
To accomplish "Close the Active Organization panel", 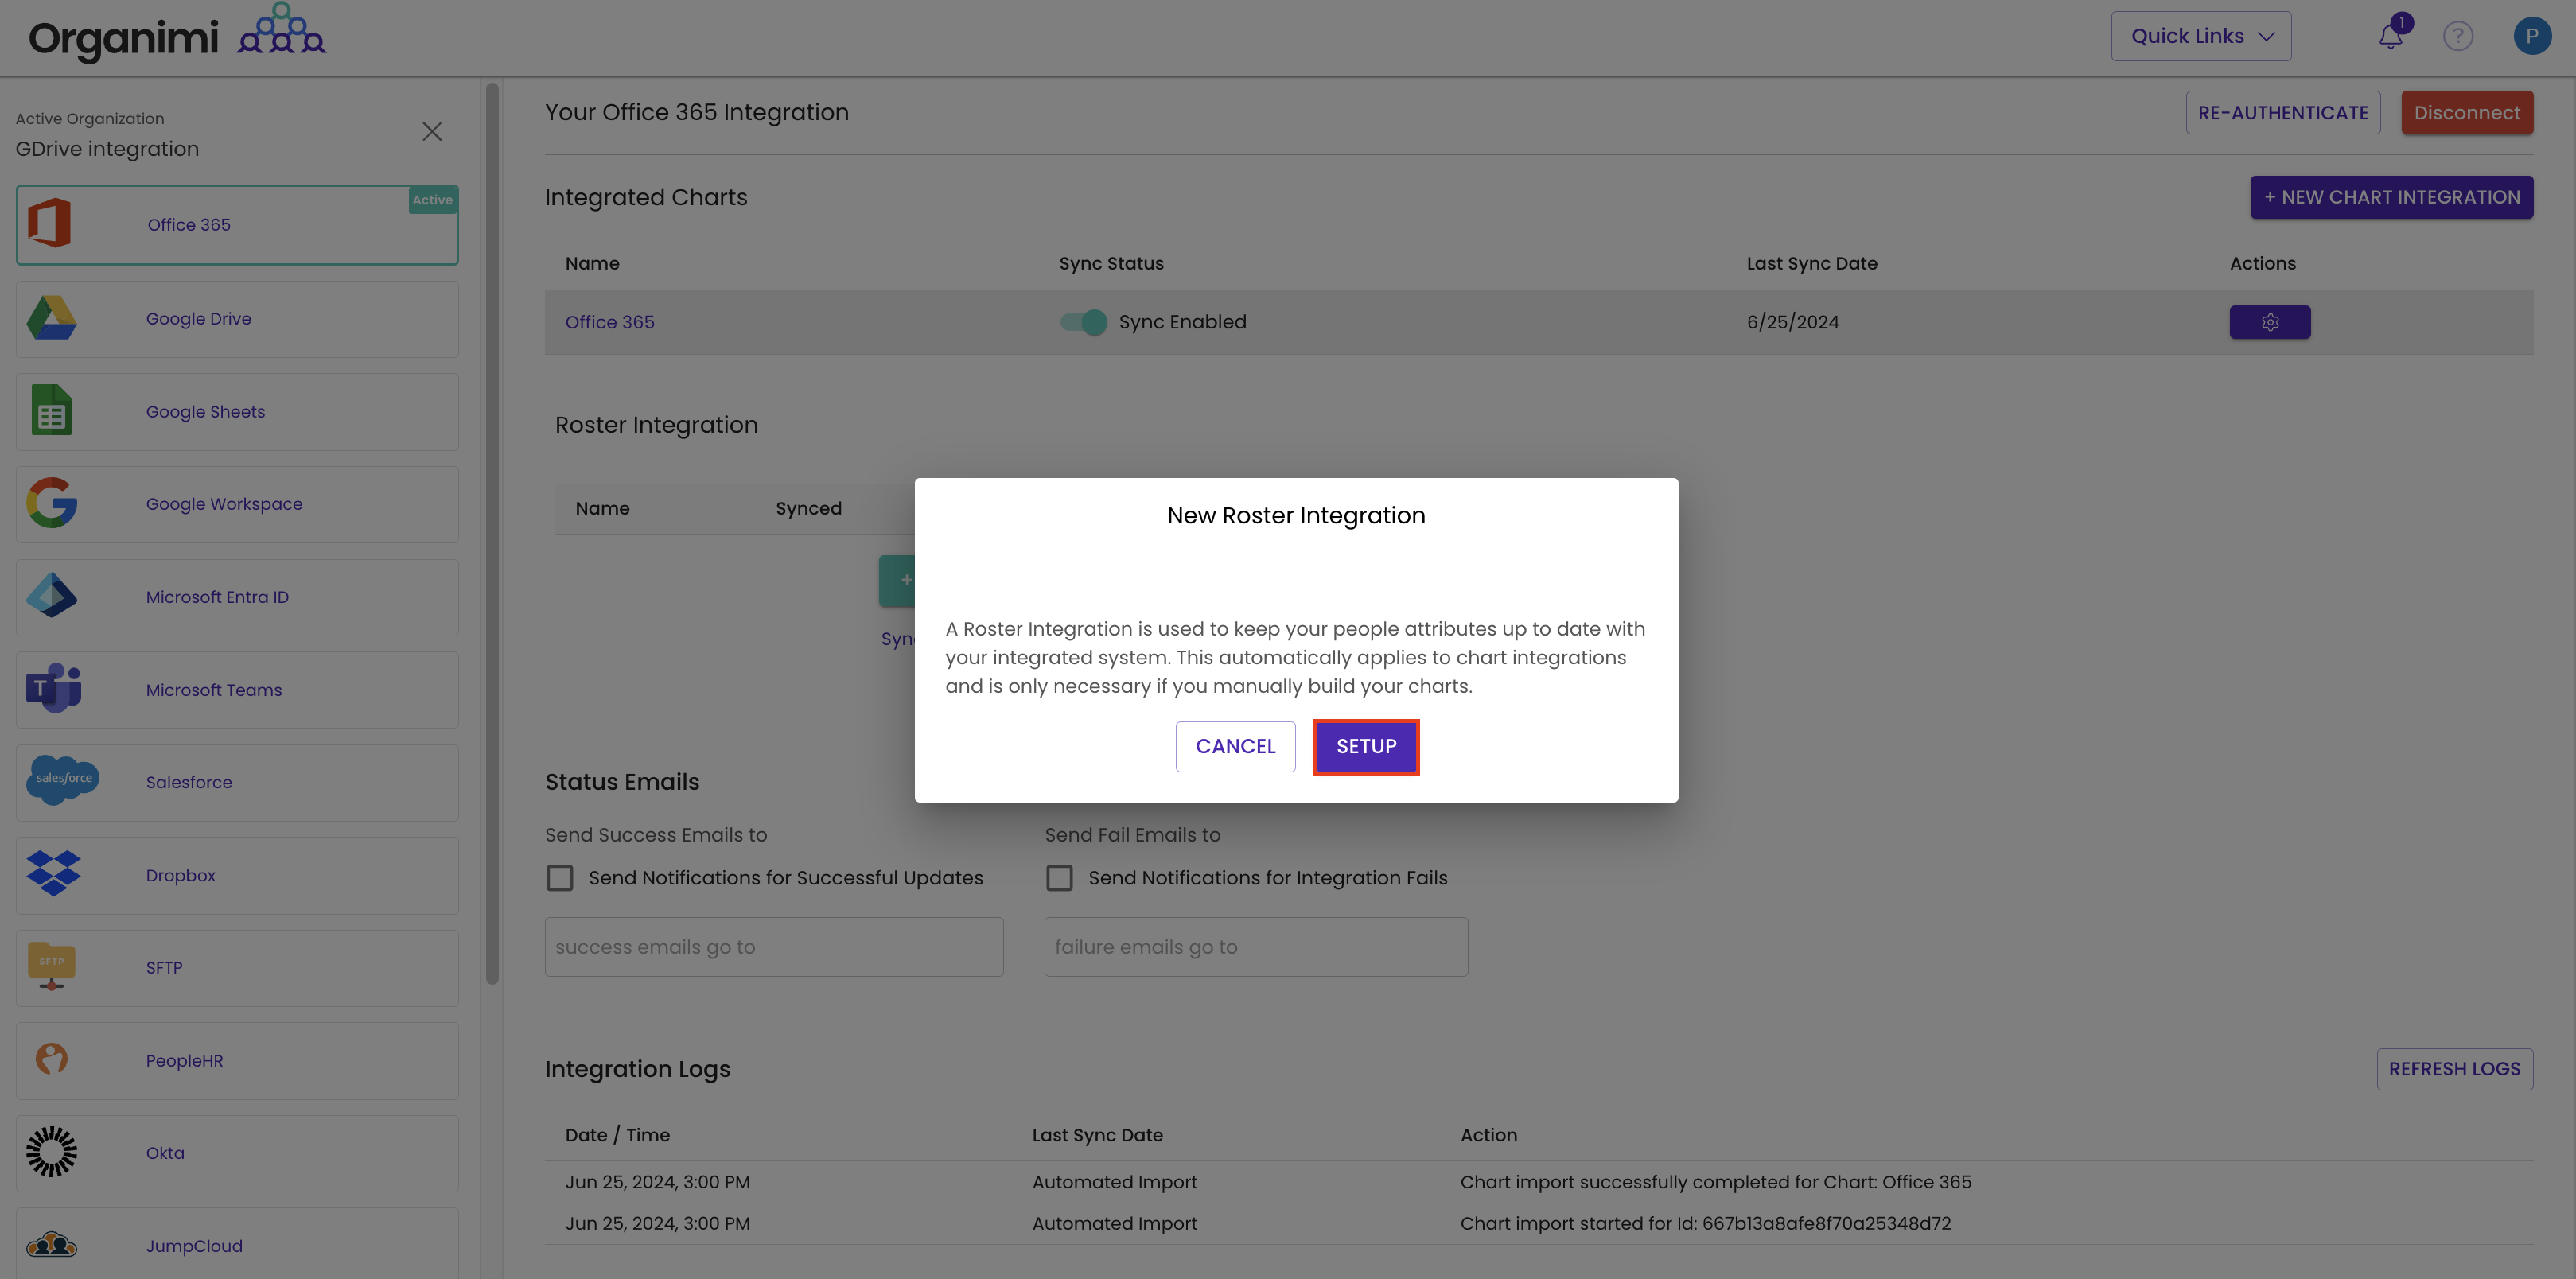I will (432, 131).
